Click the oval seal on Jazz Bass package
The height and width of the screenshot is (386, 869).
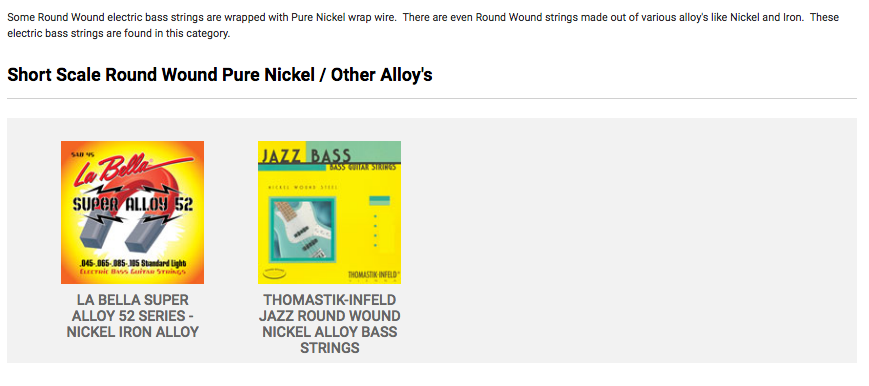tap(274, 272)
